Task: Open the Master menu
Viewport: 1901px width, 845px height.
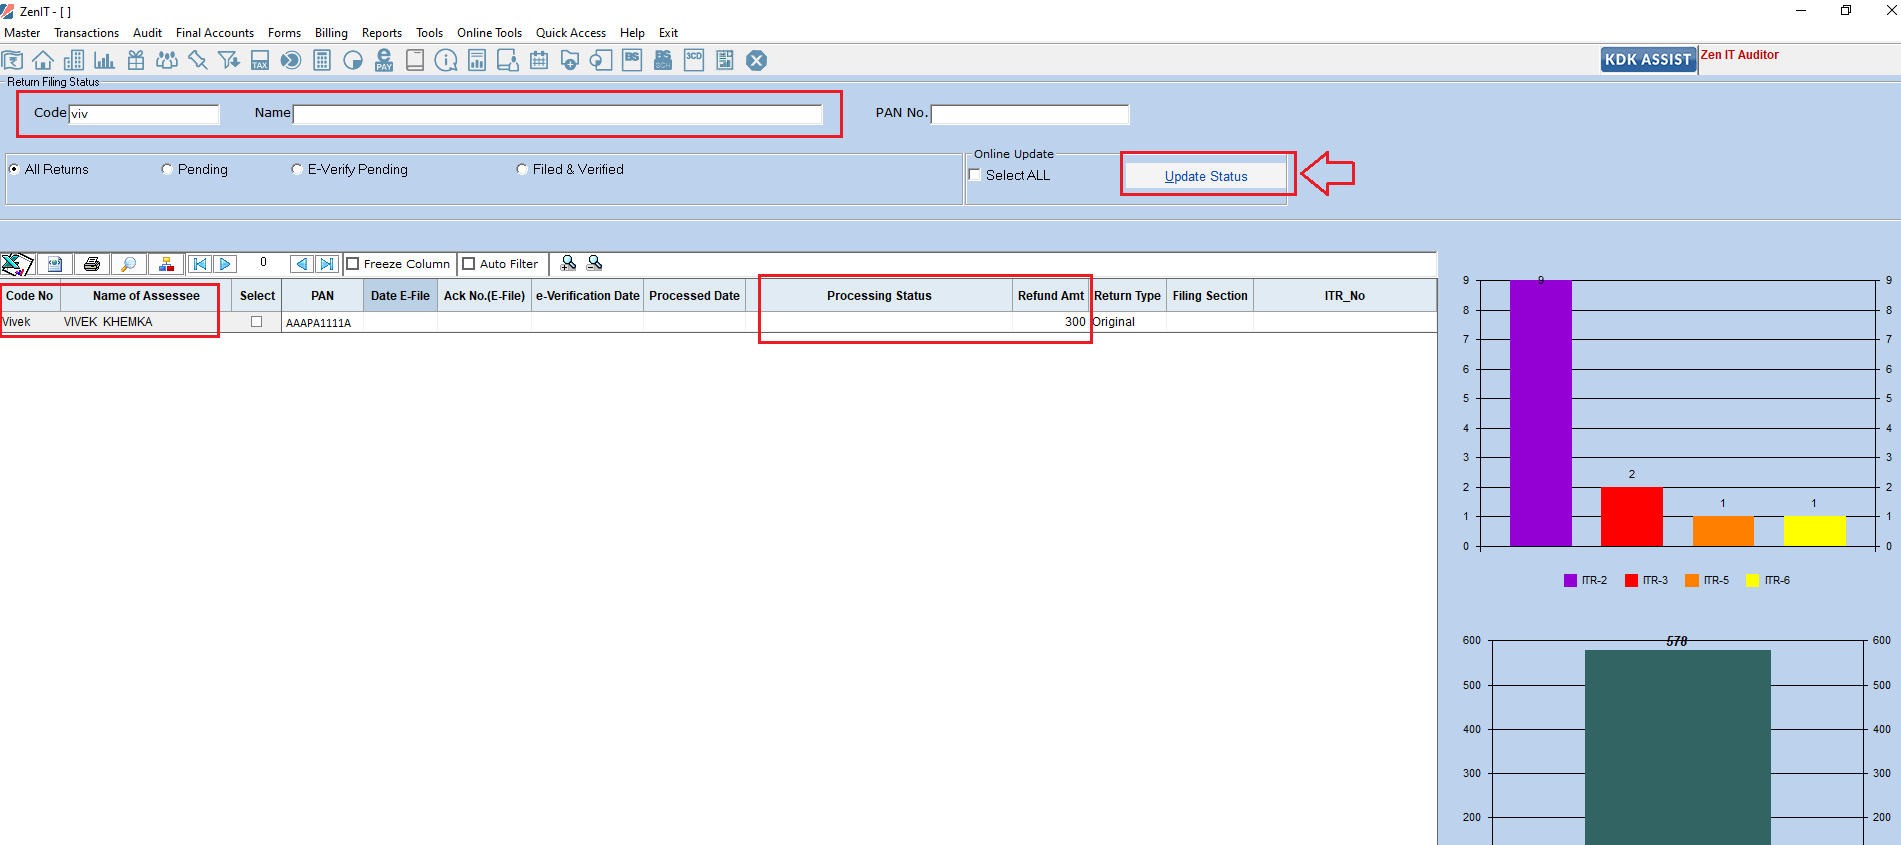Action: (x=22, y=33)
